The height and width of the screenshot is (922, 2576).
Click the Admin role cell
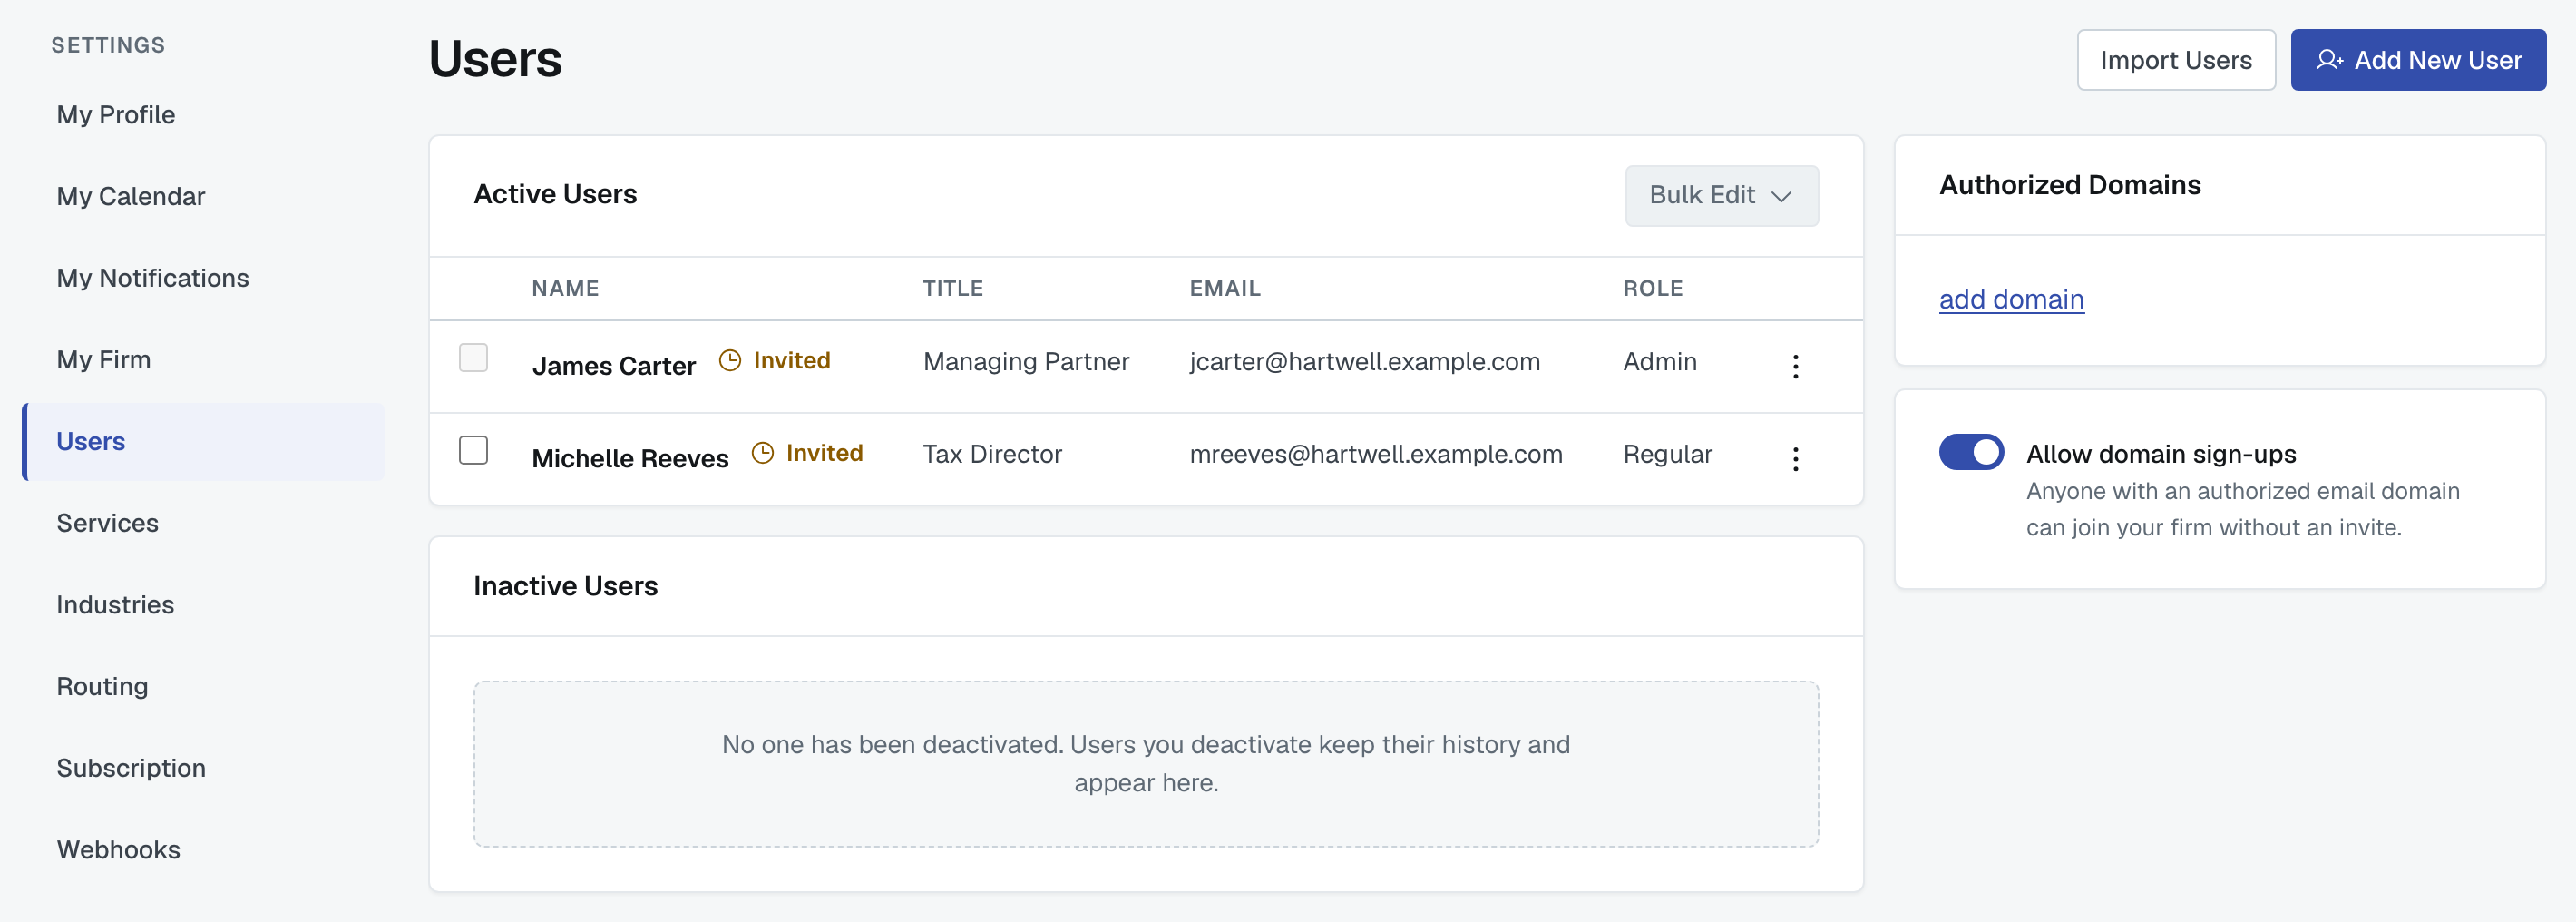[x=1660, y=361]
